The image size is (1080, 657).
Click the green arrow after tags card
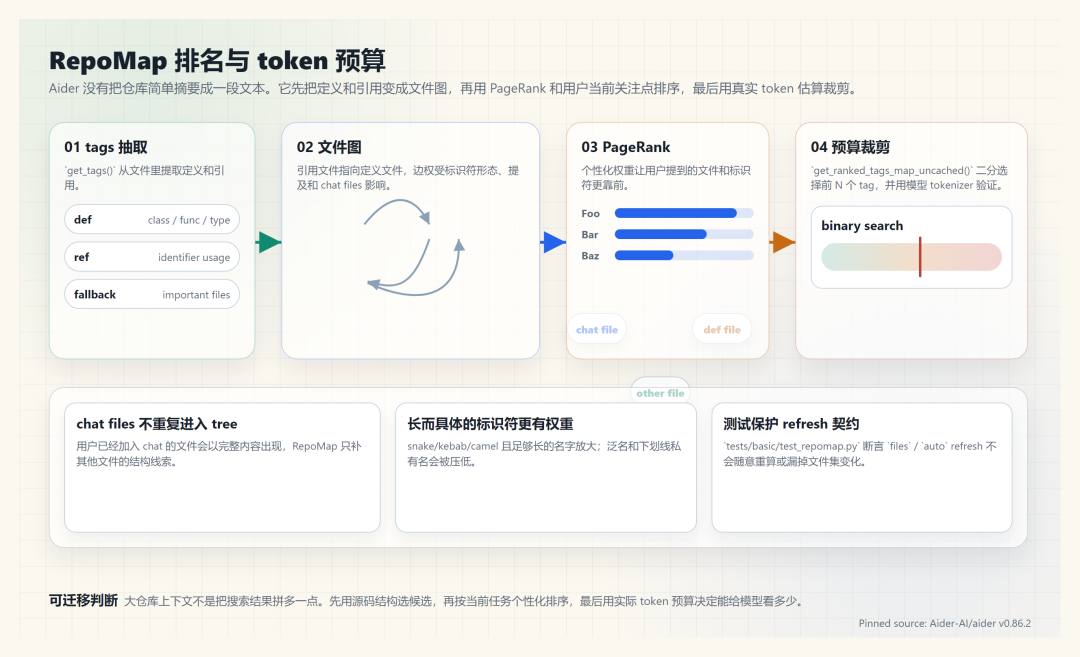269,242
